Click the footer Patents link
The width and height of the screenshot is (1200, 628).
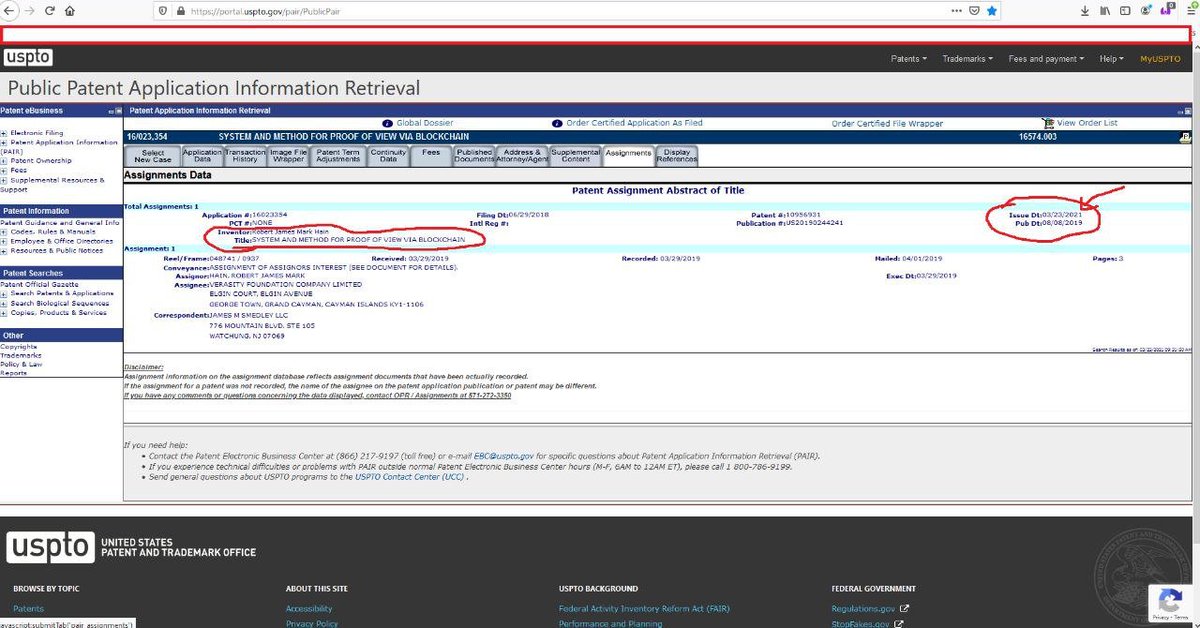tap(28, 608)
